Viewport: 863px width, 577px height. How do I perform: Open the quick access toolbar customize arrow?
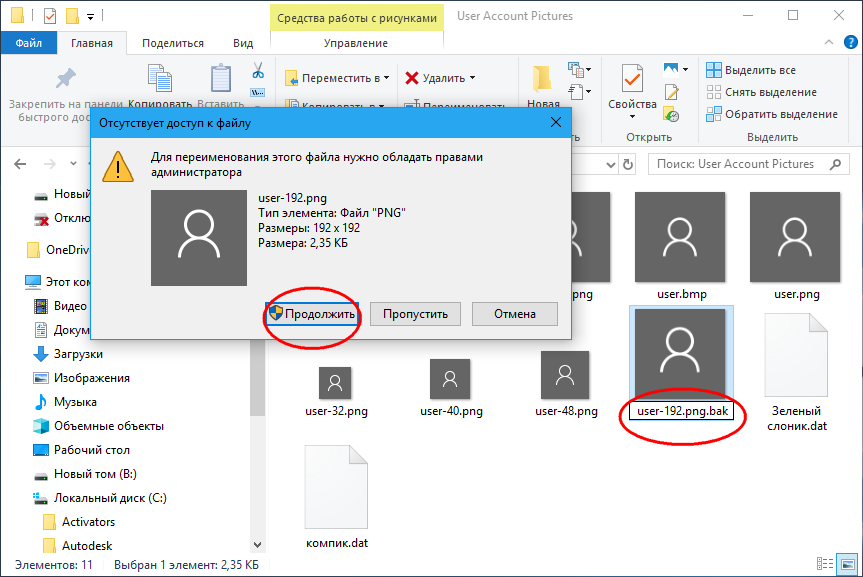[90, 17]
